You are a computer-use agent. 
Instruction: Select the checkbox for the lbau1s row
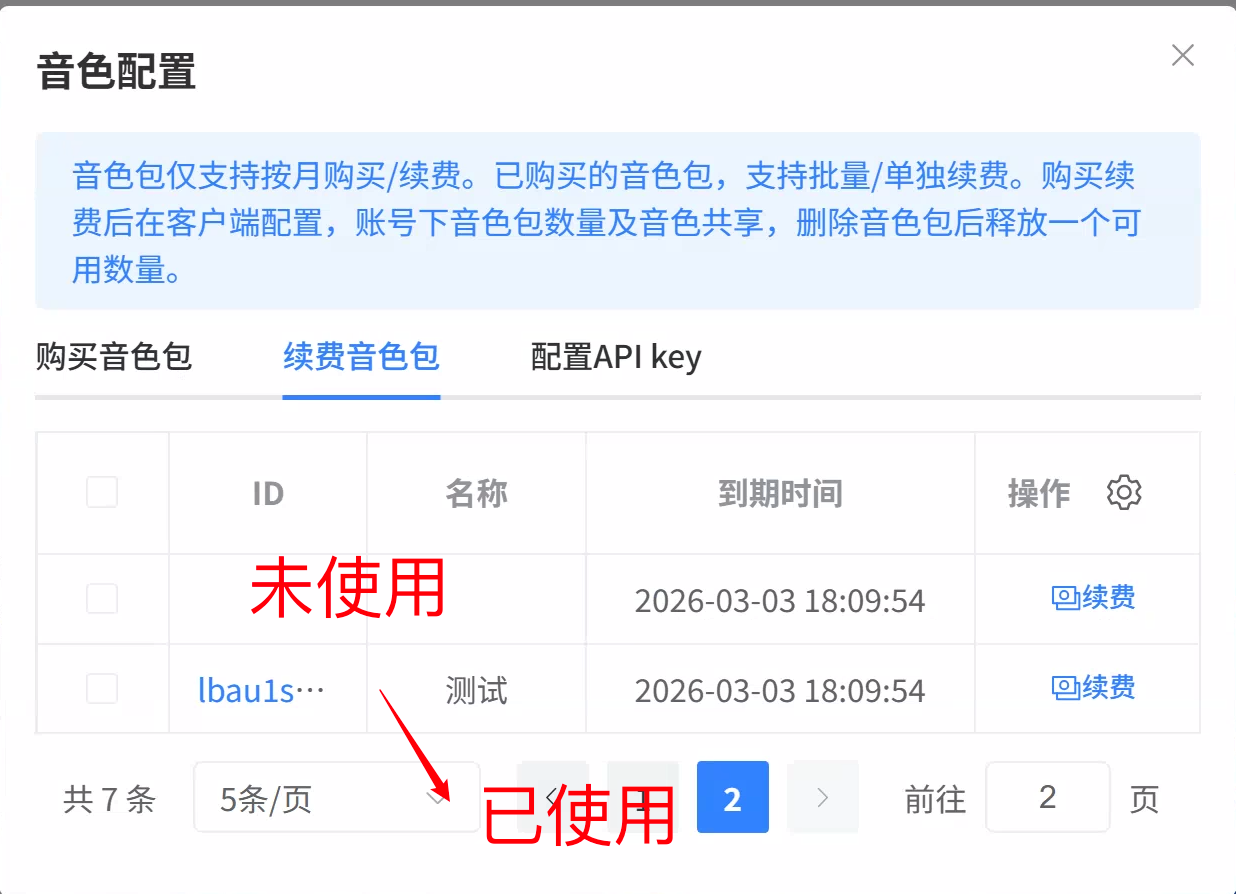[x=102, y=689]
